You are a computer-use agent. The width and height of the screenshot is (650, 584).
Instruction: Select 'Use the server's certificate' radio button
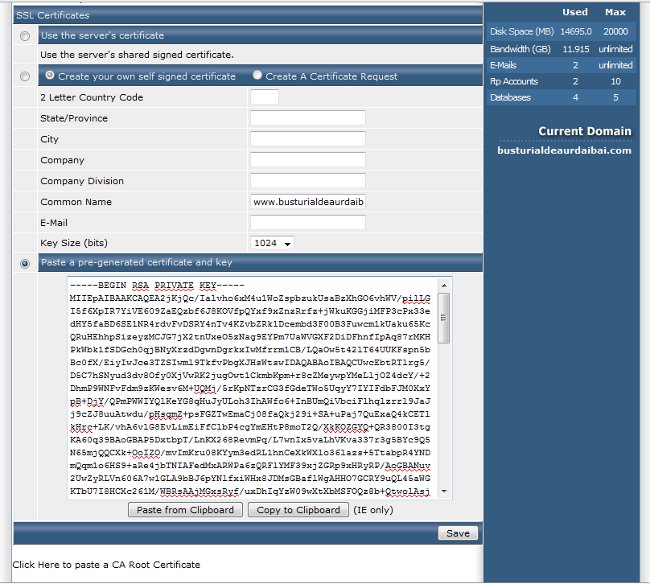click(x=25, y=36)
